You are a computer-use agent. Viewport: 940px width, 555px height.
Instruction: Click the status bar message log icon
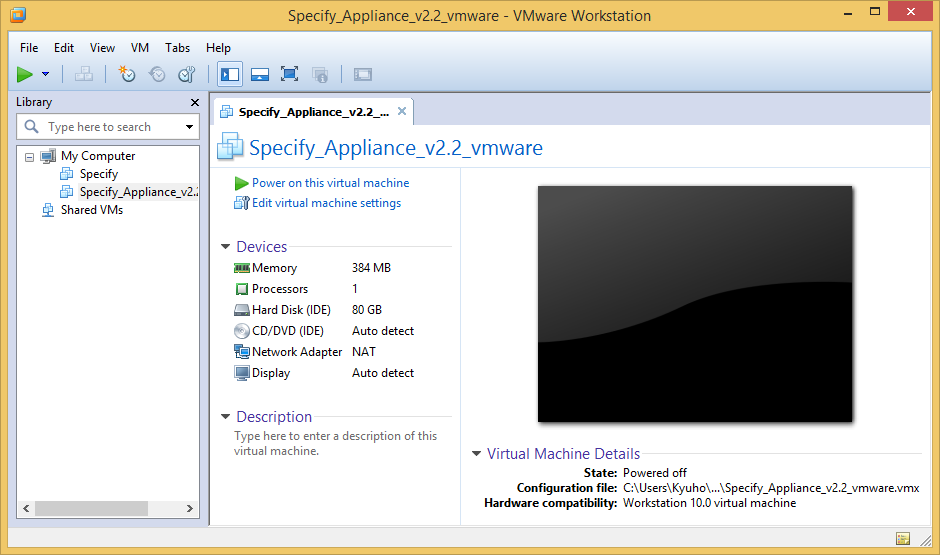(x=903, y=538)
